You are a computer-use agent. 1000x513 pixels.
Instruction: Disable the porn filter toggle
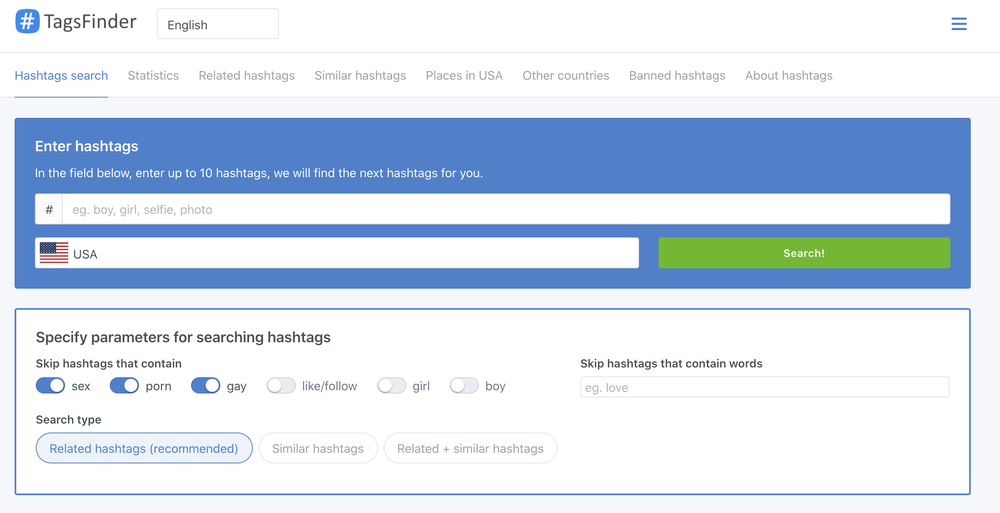[x=124, y=386]
